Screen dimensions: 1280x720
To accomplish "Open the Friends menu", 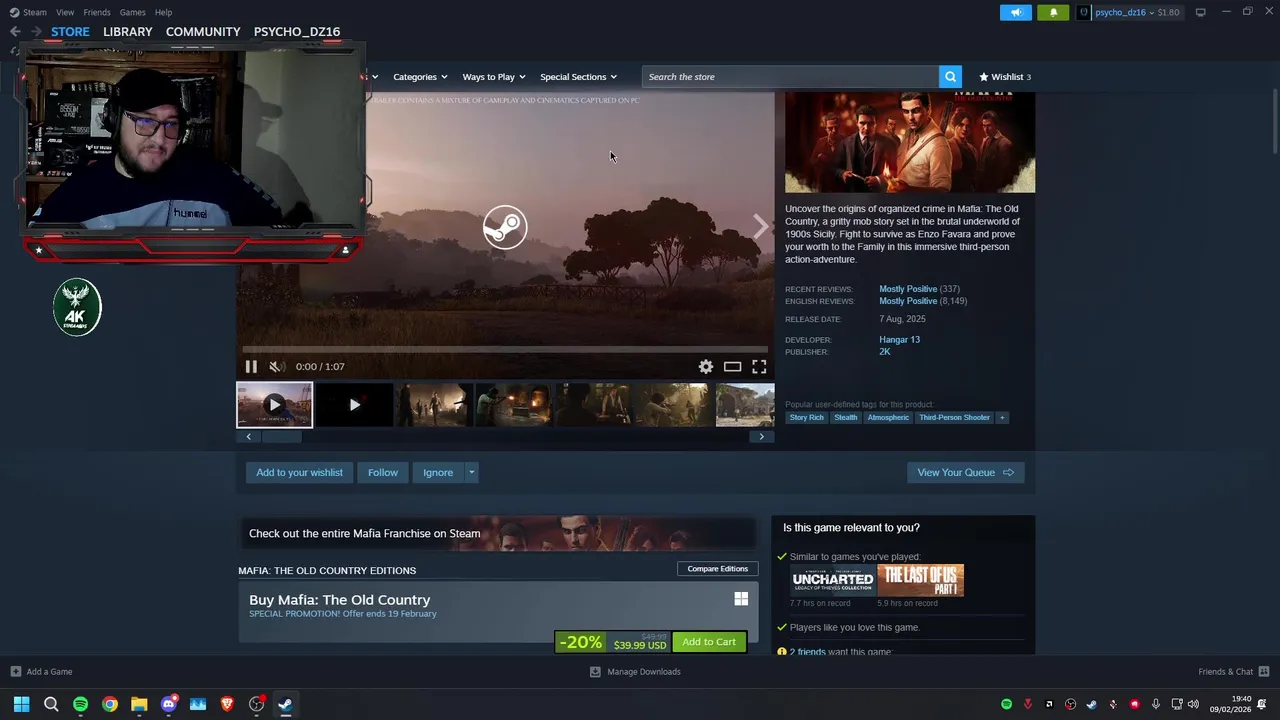I will pos(97,12).
